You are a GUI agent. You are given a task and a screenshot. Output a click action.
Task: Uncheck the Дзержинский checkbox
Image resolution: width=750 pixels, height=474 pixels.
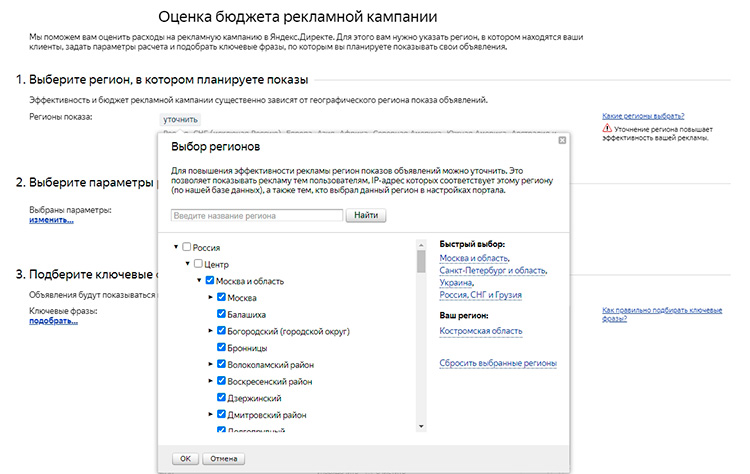point(221,397)
